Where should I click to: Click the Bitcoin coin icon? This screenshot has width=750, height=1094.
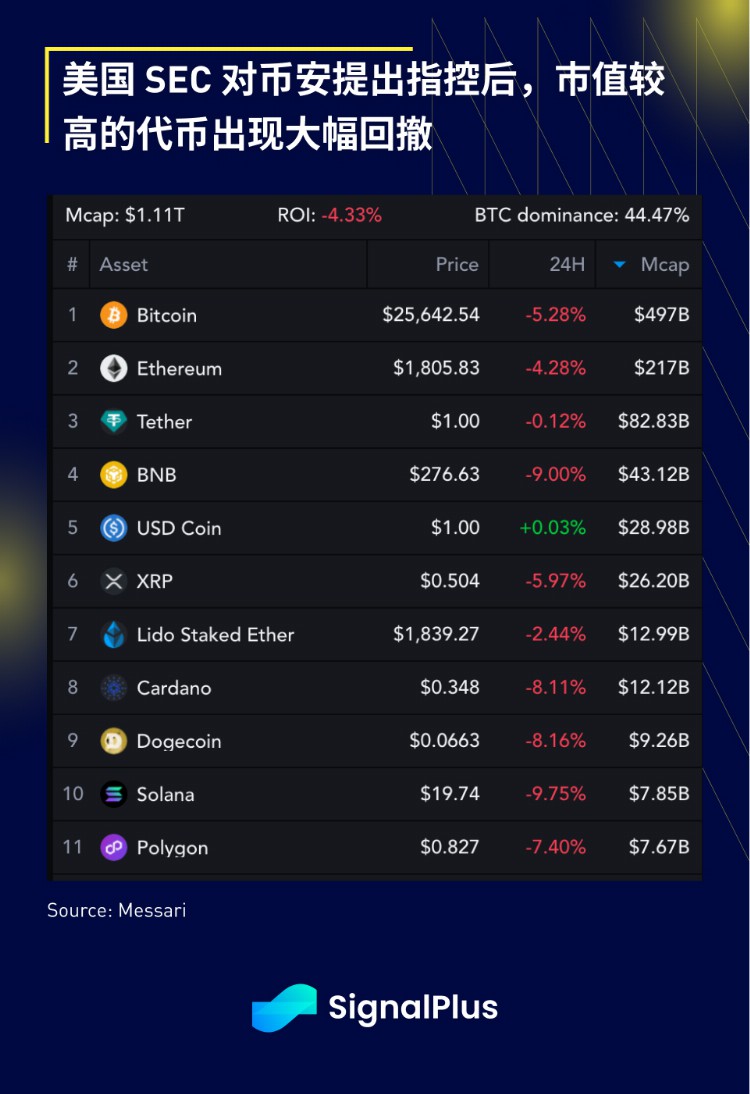[114, 315]
